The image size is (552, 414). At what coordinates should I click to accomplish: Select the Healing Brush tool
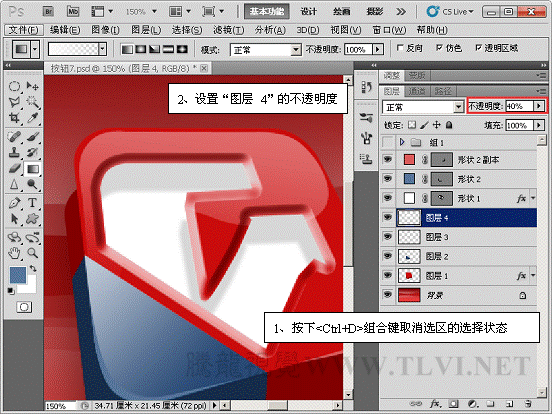click(14, 137)
